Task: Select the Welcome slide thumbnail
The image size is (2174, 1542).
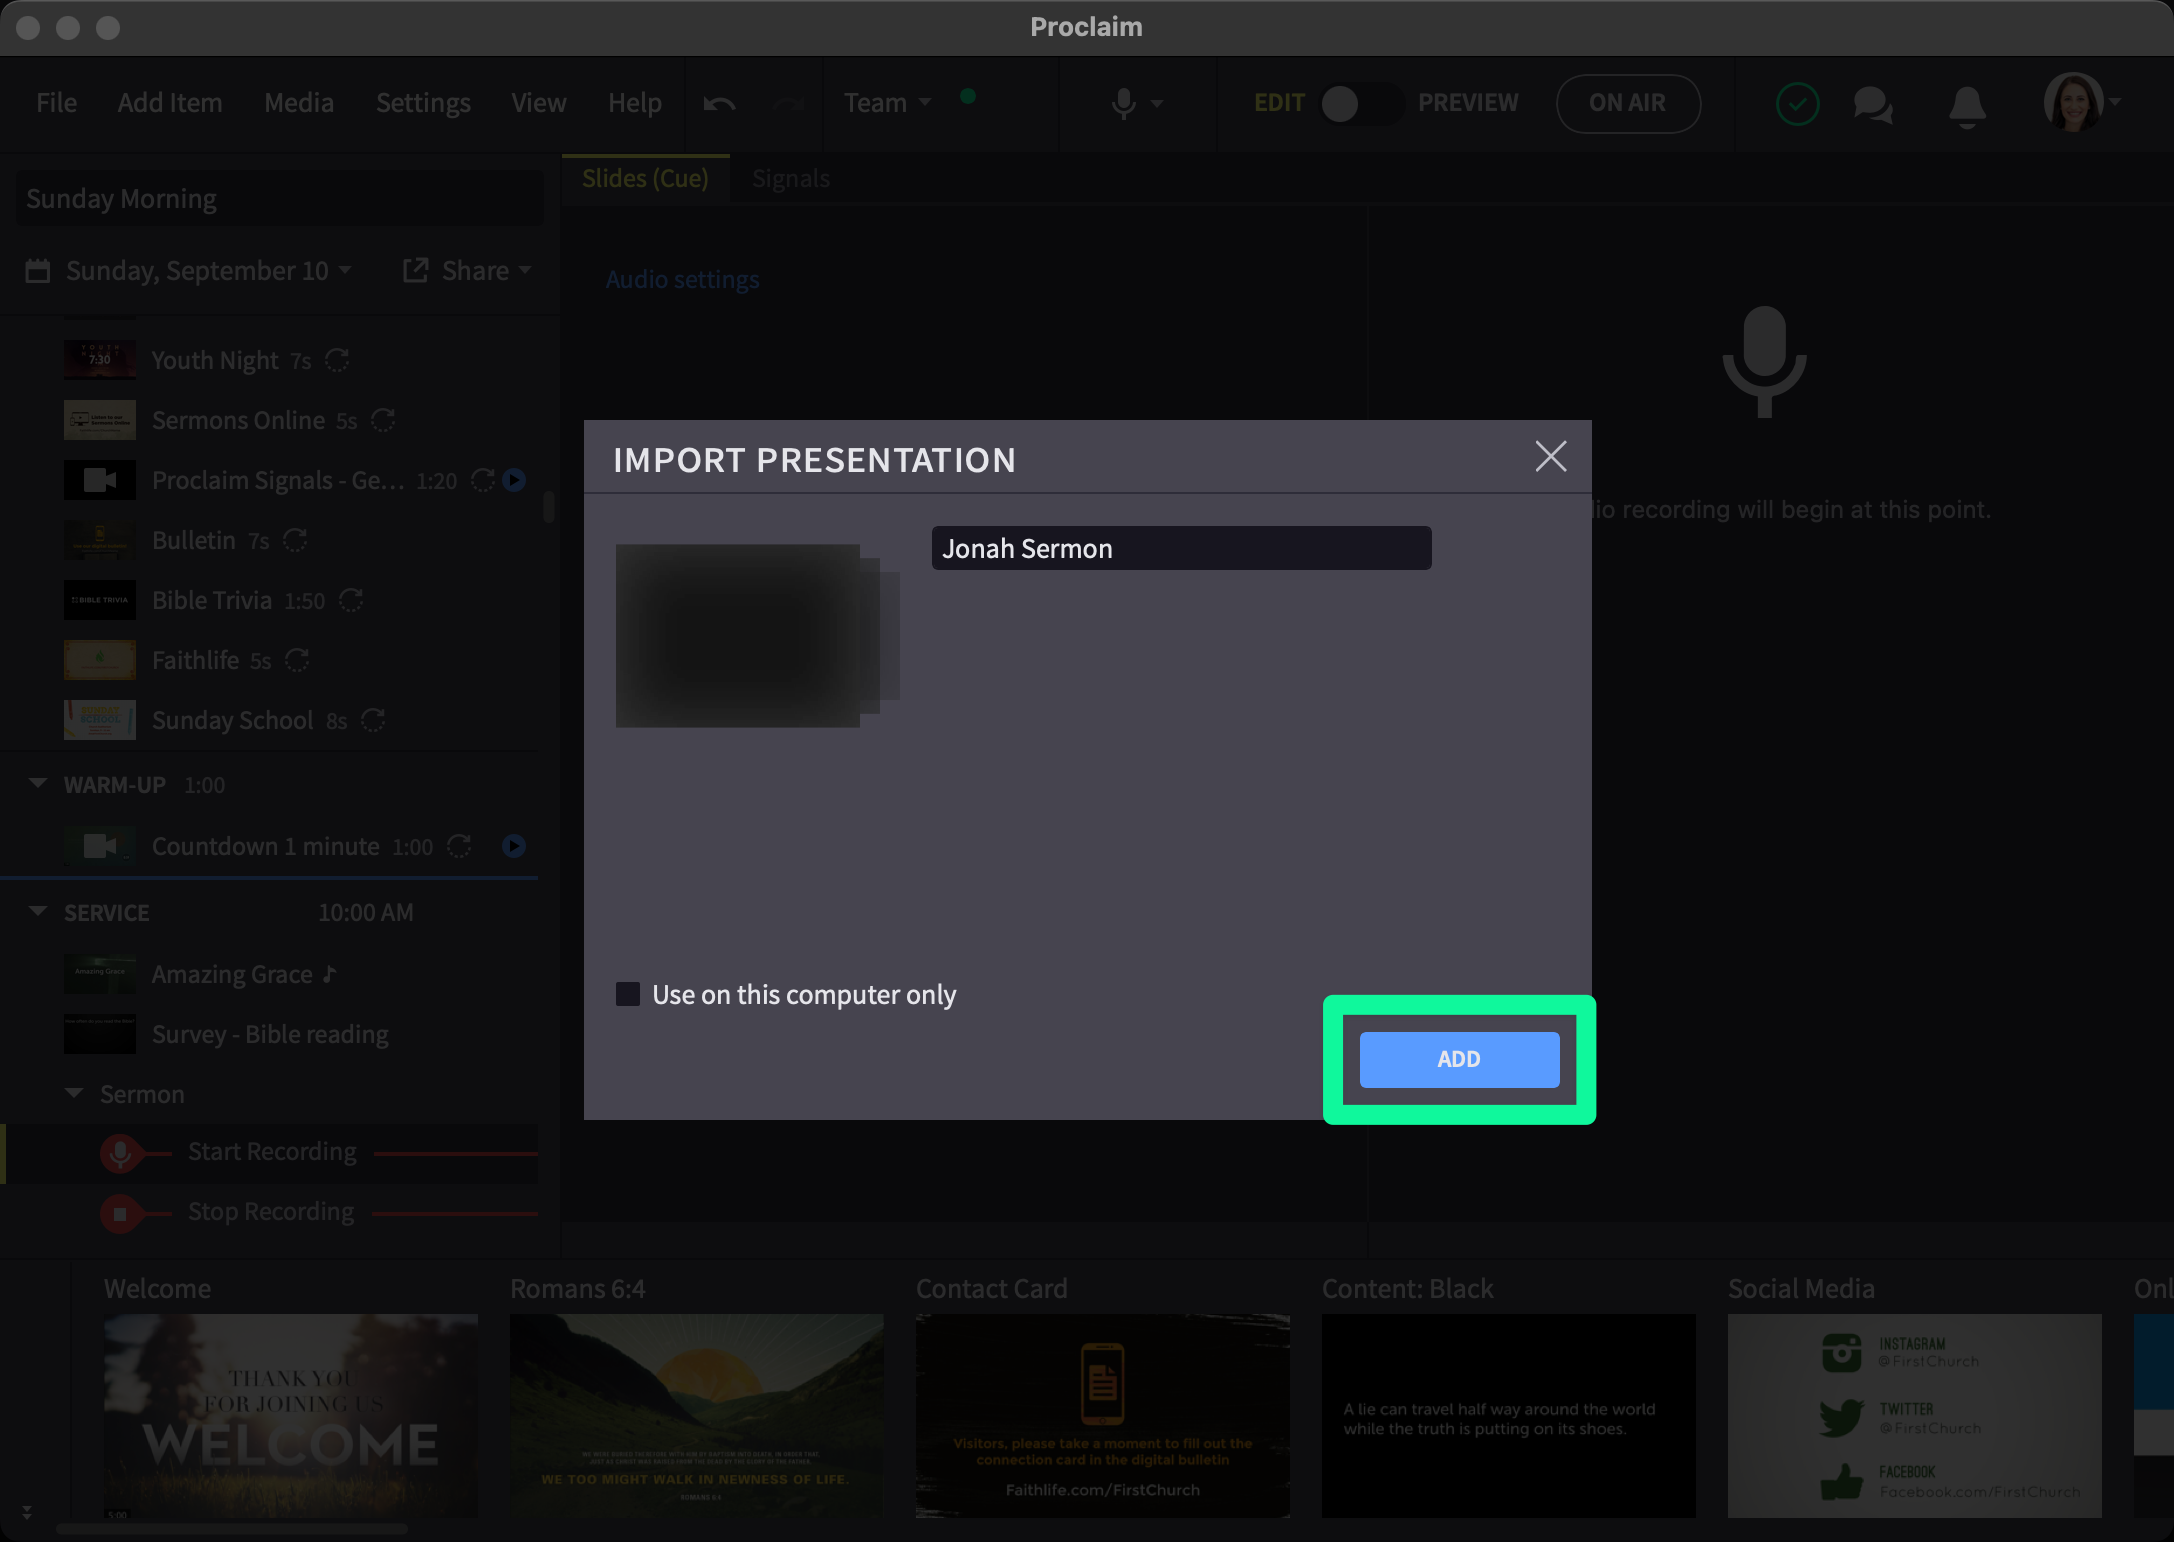Action: pos(291,1415)
